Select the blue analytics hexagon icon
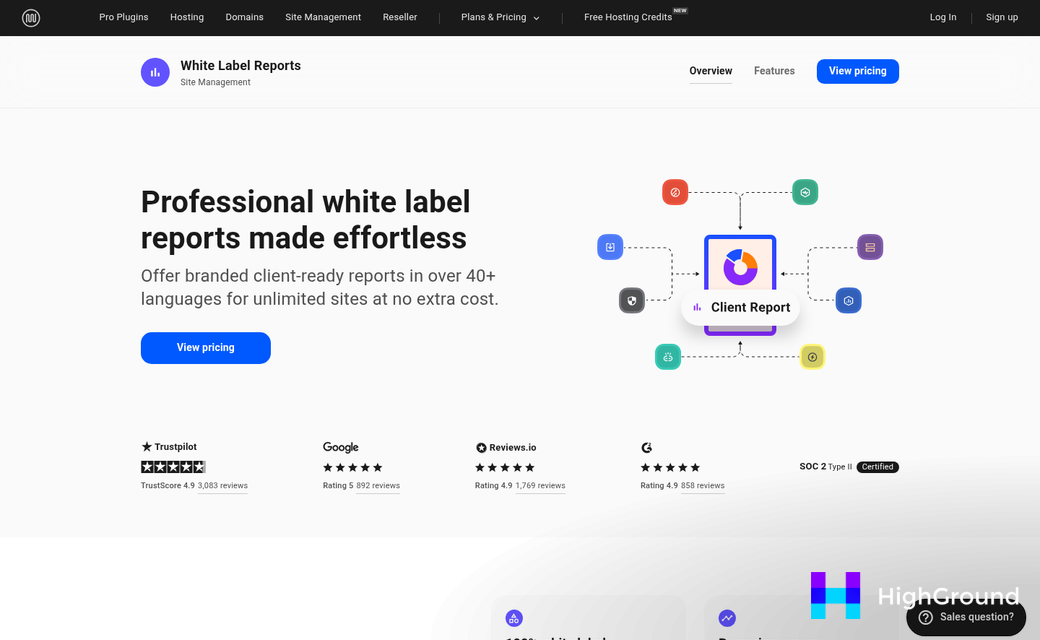Screen dimensions: 1040x640 pyautogui.click(x=848, y=300)
